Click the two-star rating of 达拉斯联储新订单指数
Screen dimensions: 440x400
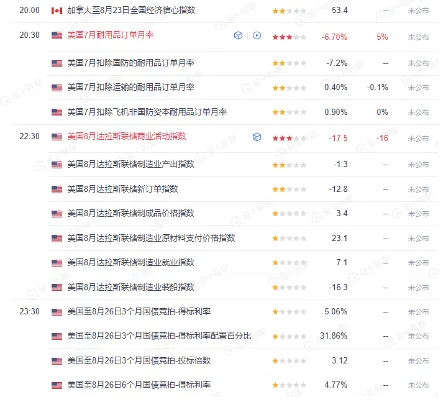(x=289, y=189)
